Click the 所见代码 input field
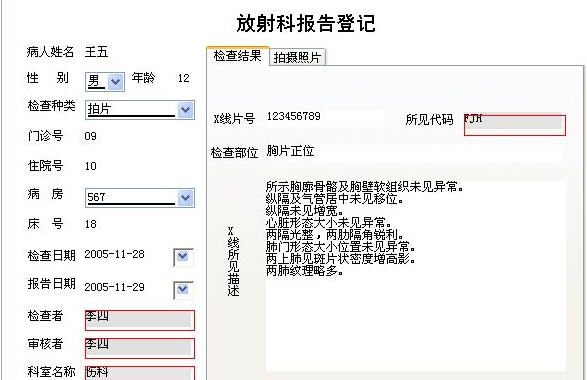The image size is (587, 380). click(514, 125)
